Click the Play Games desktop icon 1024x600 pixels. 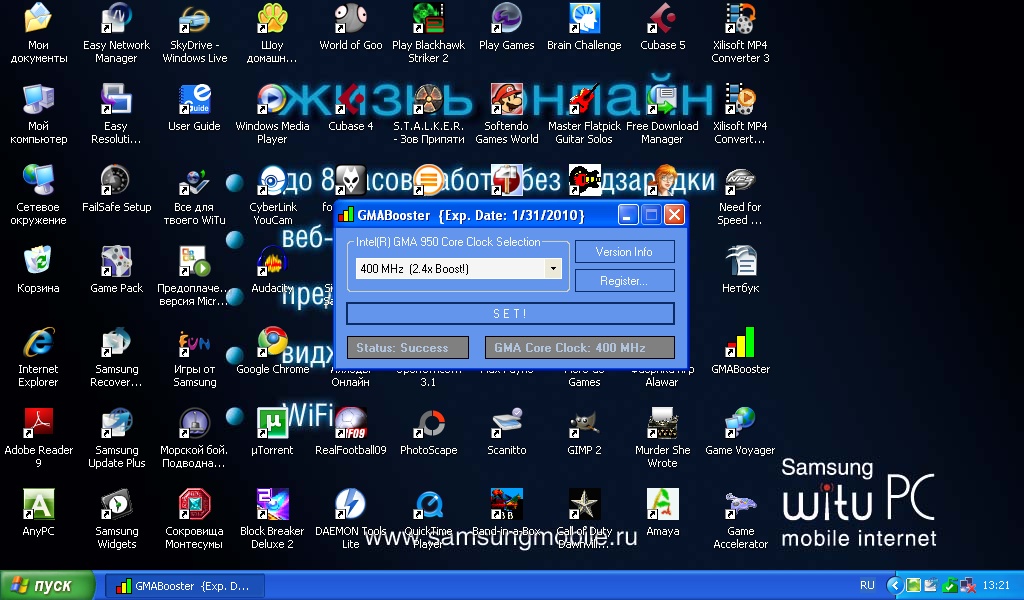(x=507, y=18)
